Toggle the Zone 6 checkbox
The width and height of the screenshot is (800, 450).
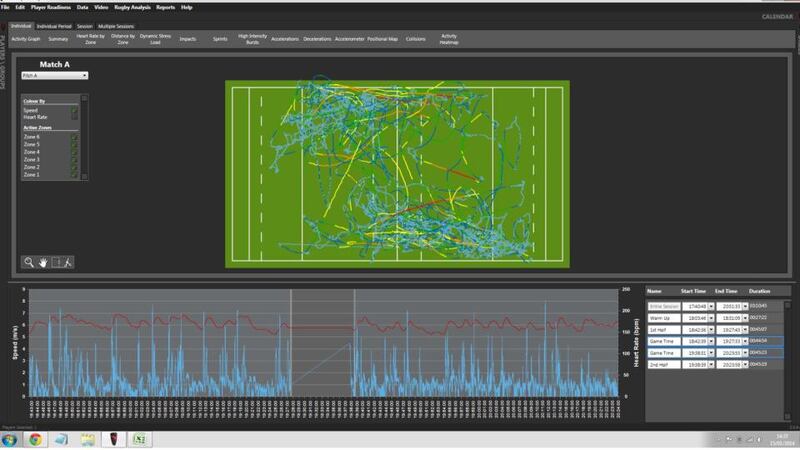coord(74,137)
